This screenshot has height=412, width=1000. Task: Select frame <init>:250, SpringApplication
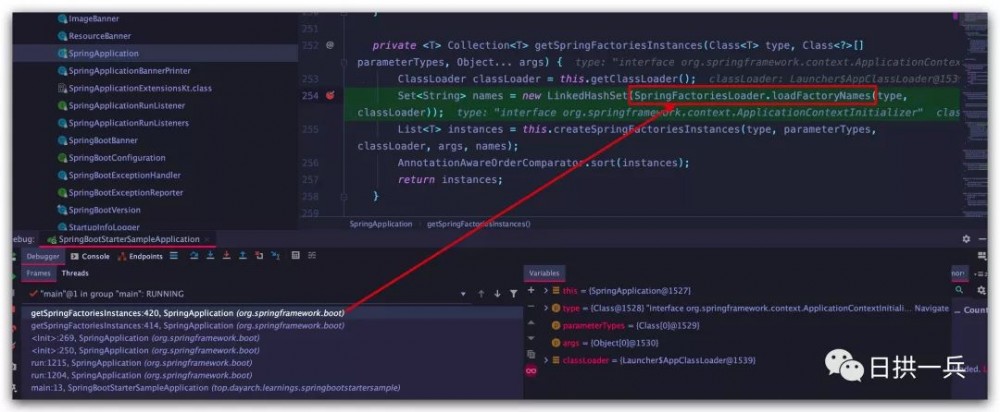pos(273,350)
